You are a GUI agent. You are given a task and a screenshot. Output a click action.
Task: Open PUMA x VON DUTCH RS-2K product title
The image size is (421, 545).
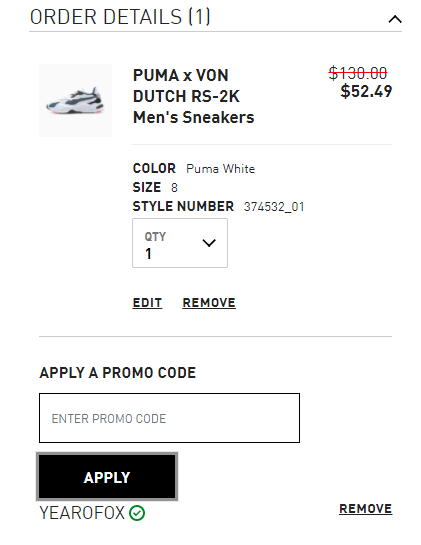(x=193, y=96)
